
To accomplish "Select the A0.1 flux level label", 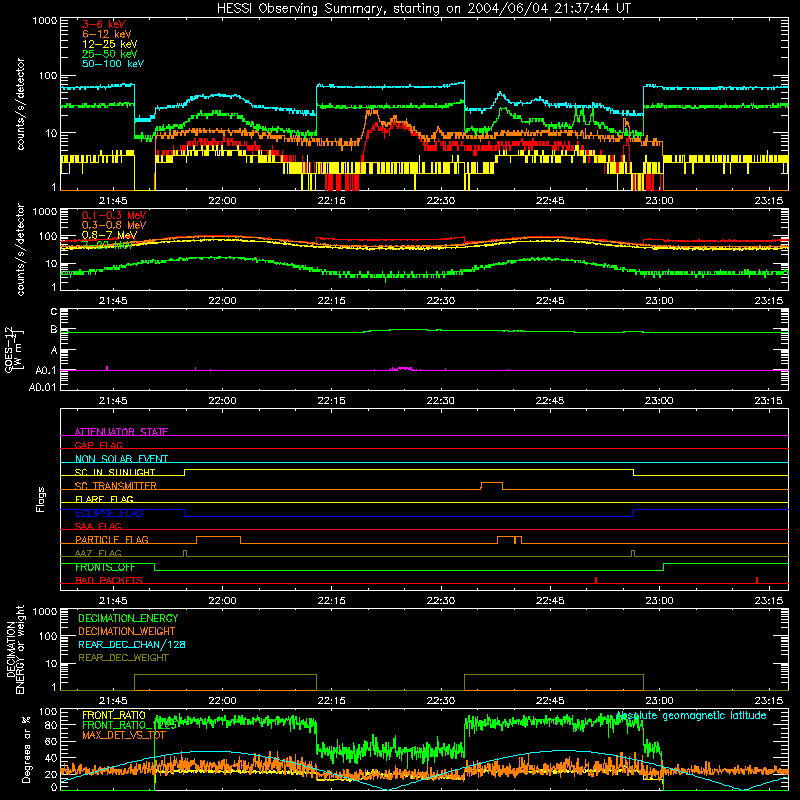I will (x=45, y=371).
